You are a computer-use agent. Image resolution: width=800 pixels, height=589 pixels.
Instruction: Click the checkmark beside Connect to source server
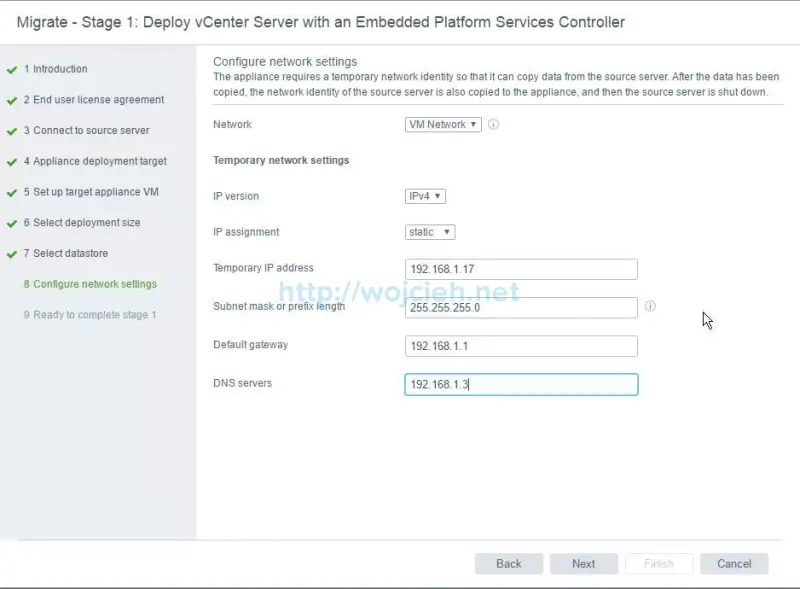pyautogui.click(x=10, y=130)
